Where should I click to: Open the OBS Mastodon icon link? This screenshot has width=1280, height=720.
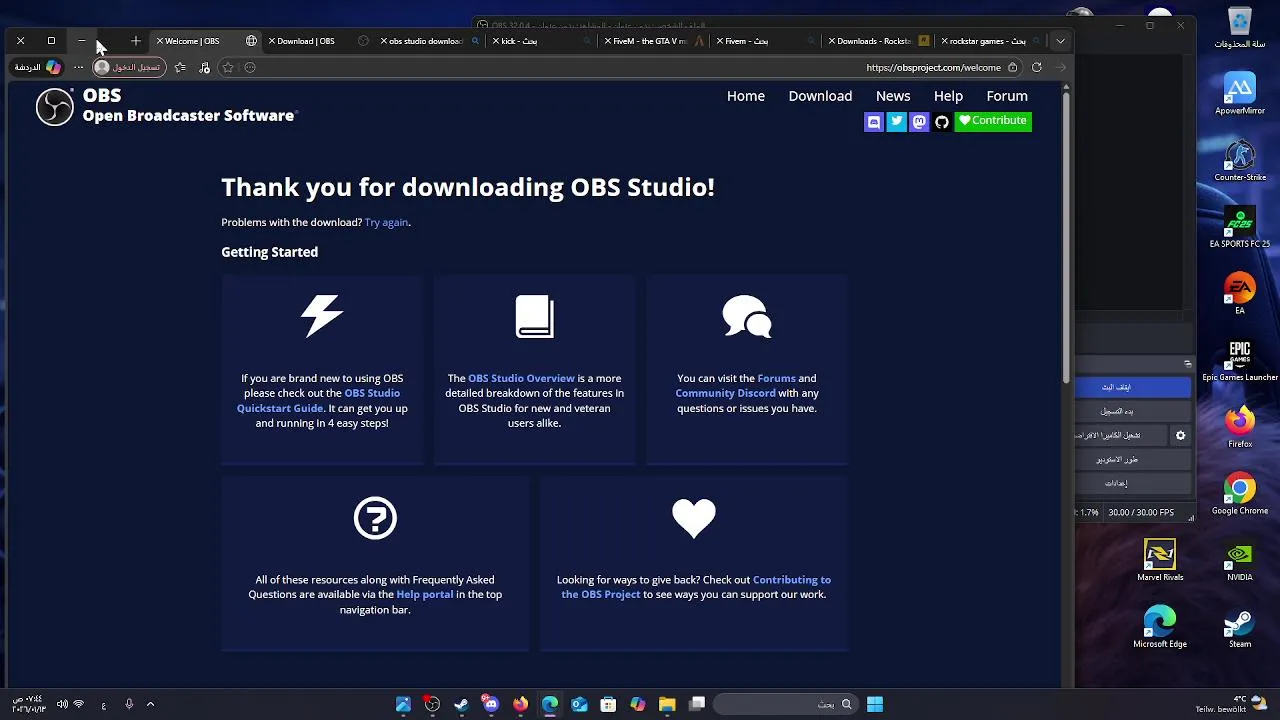(919, 121)
